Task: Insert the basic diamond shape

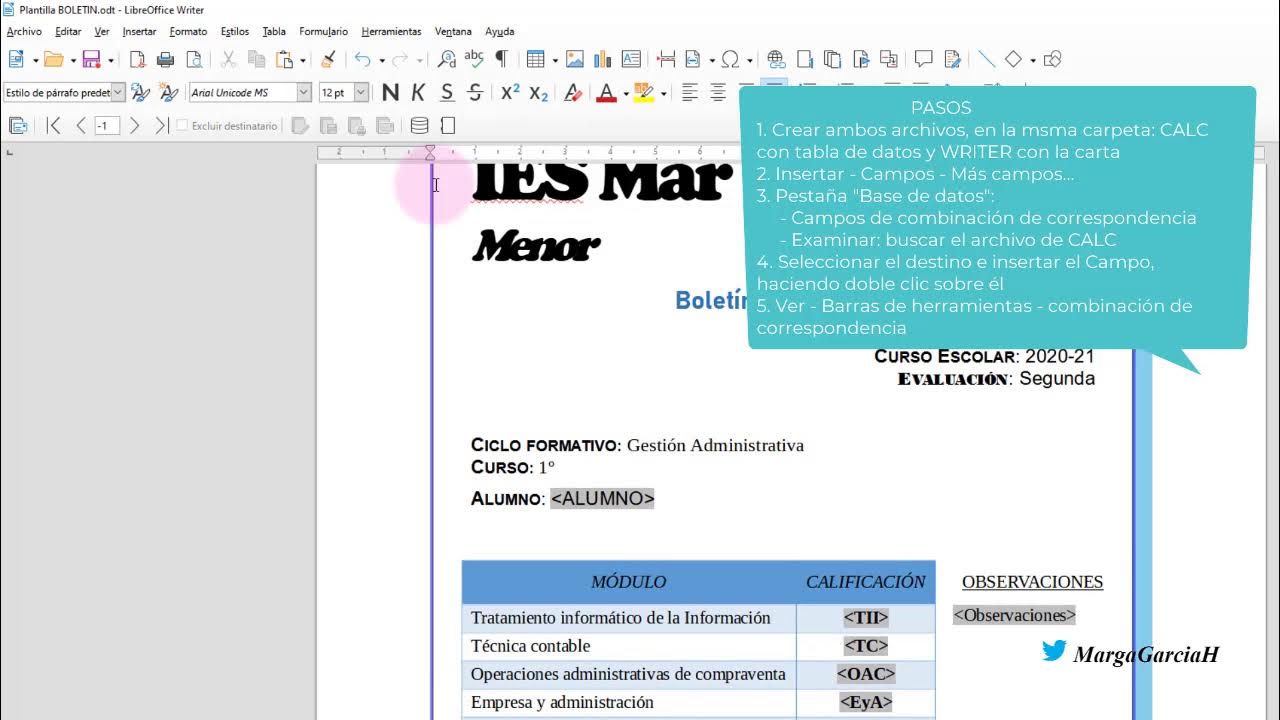Action: click(x=1014, y=60)
